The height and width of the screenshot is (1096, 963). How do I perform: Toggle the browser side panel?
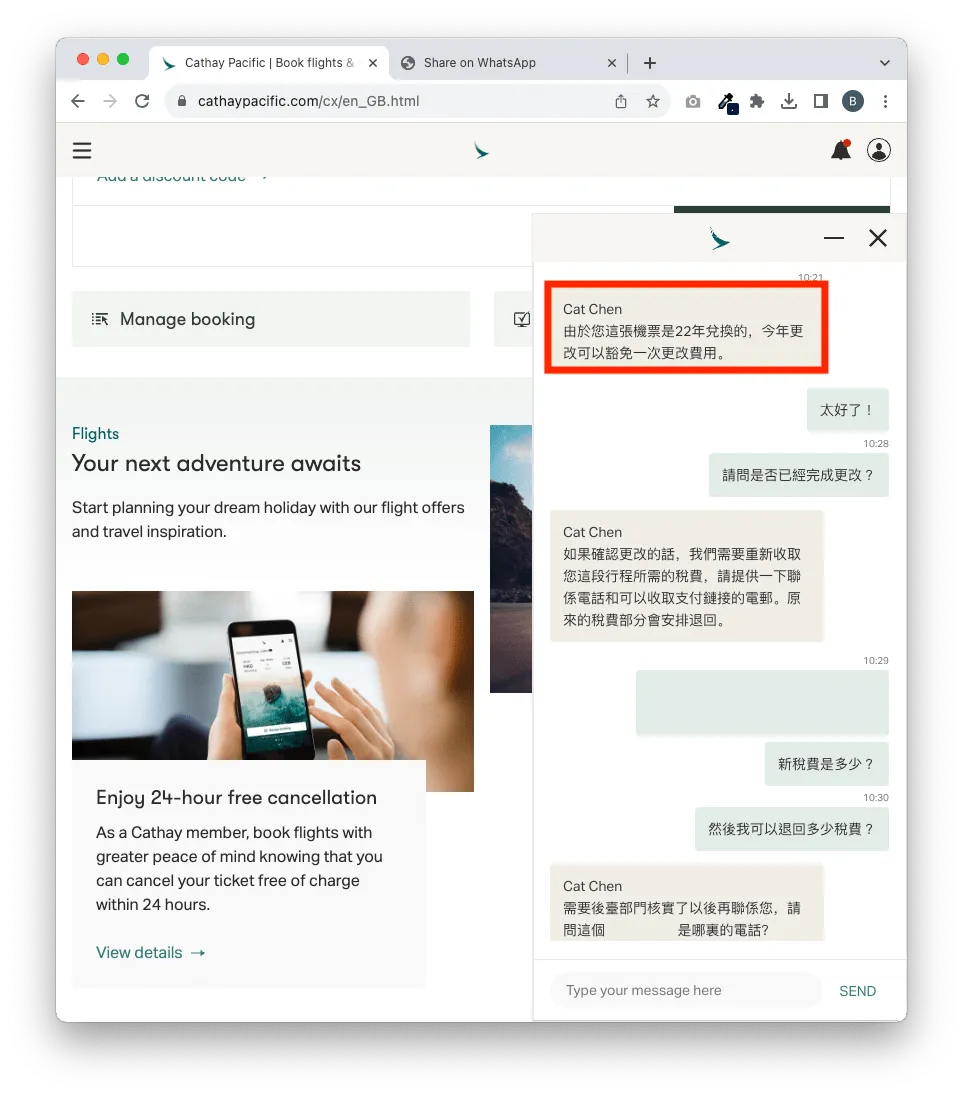click(x=820, y=101)
